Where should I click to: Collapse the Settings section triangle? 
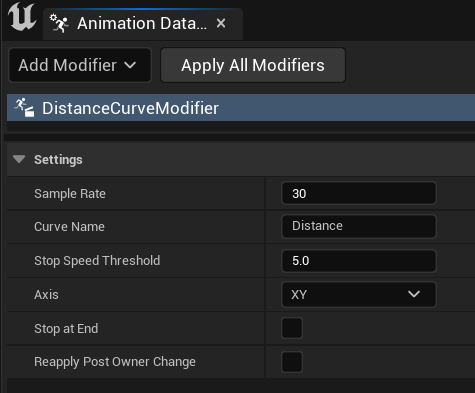coord(19,159)
